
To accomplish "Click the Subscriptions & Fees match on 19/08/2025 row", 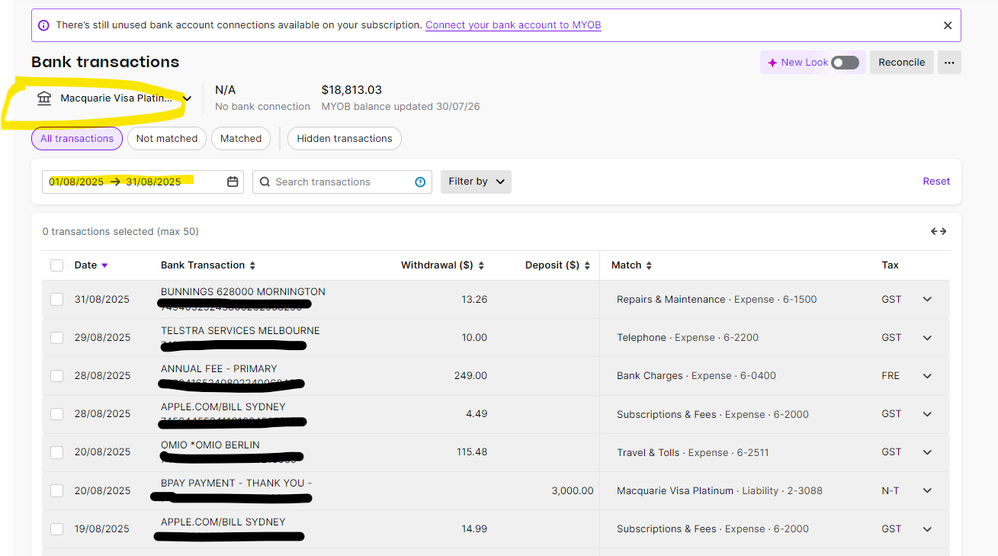I will 713,529.
